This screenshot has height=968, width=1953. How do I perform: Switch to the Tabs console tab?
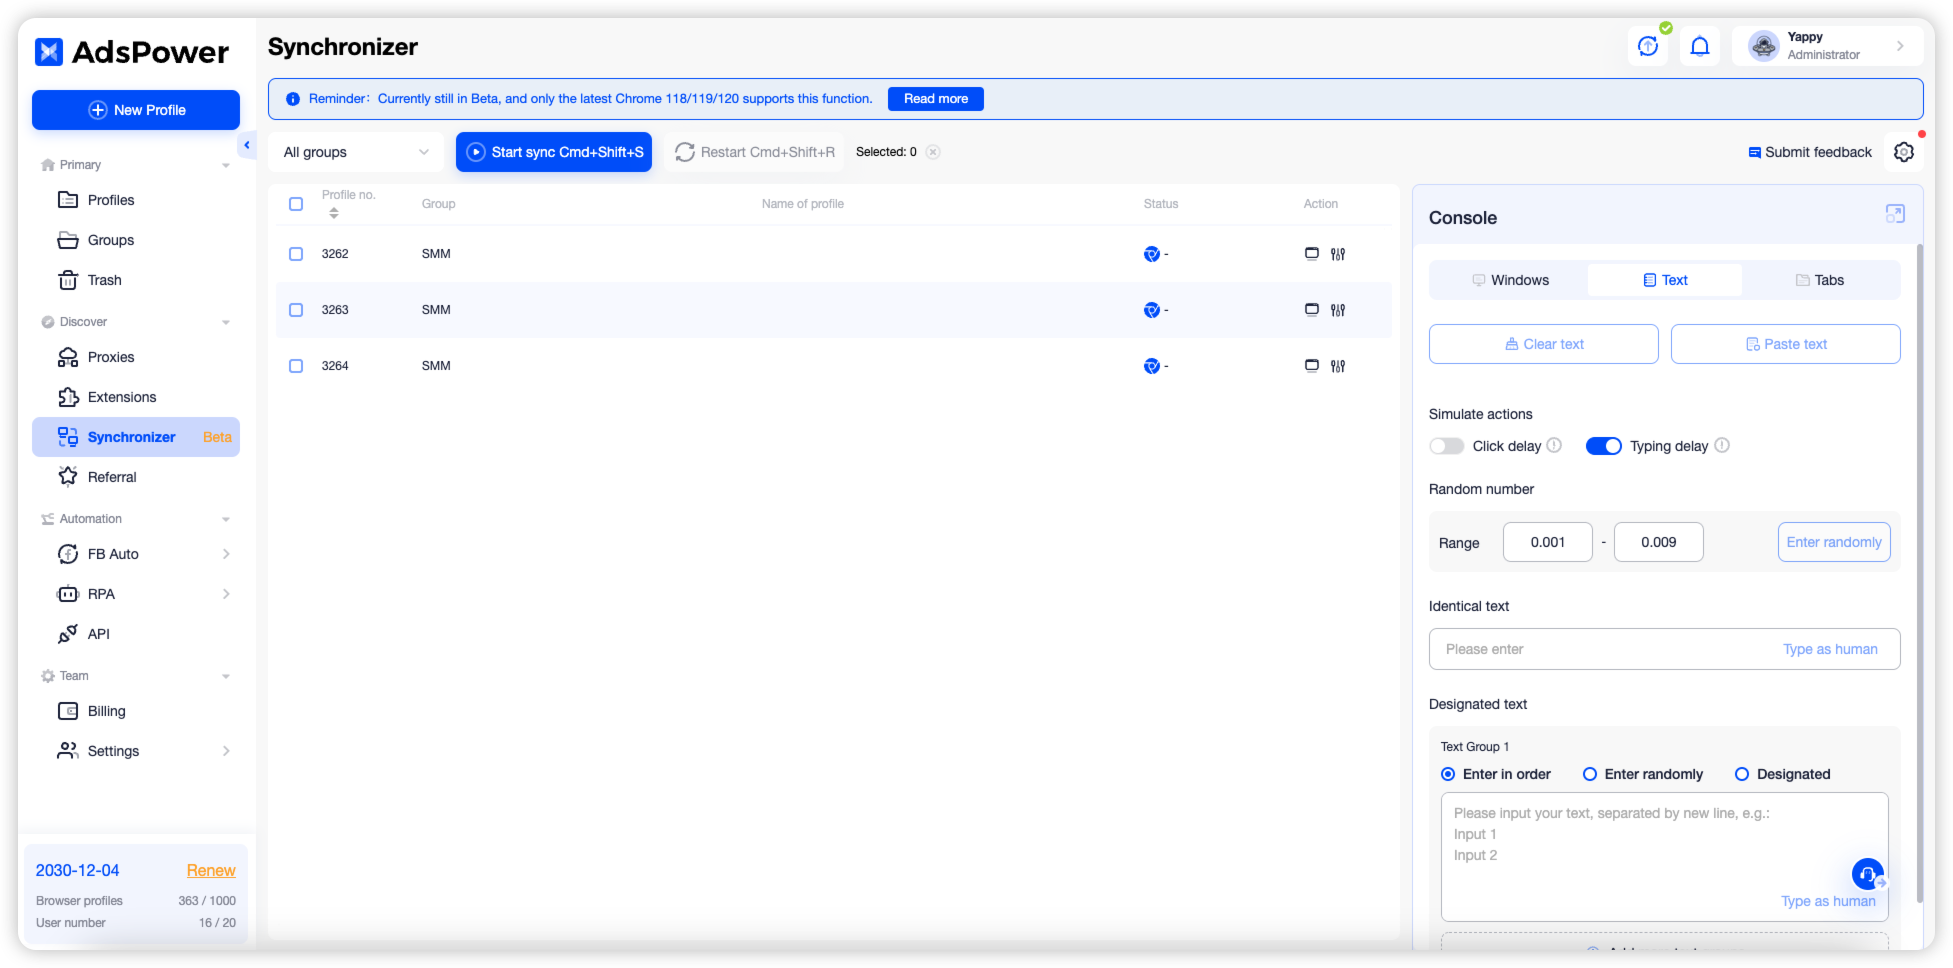[1820, 280]
